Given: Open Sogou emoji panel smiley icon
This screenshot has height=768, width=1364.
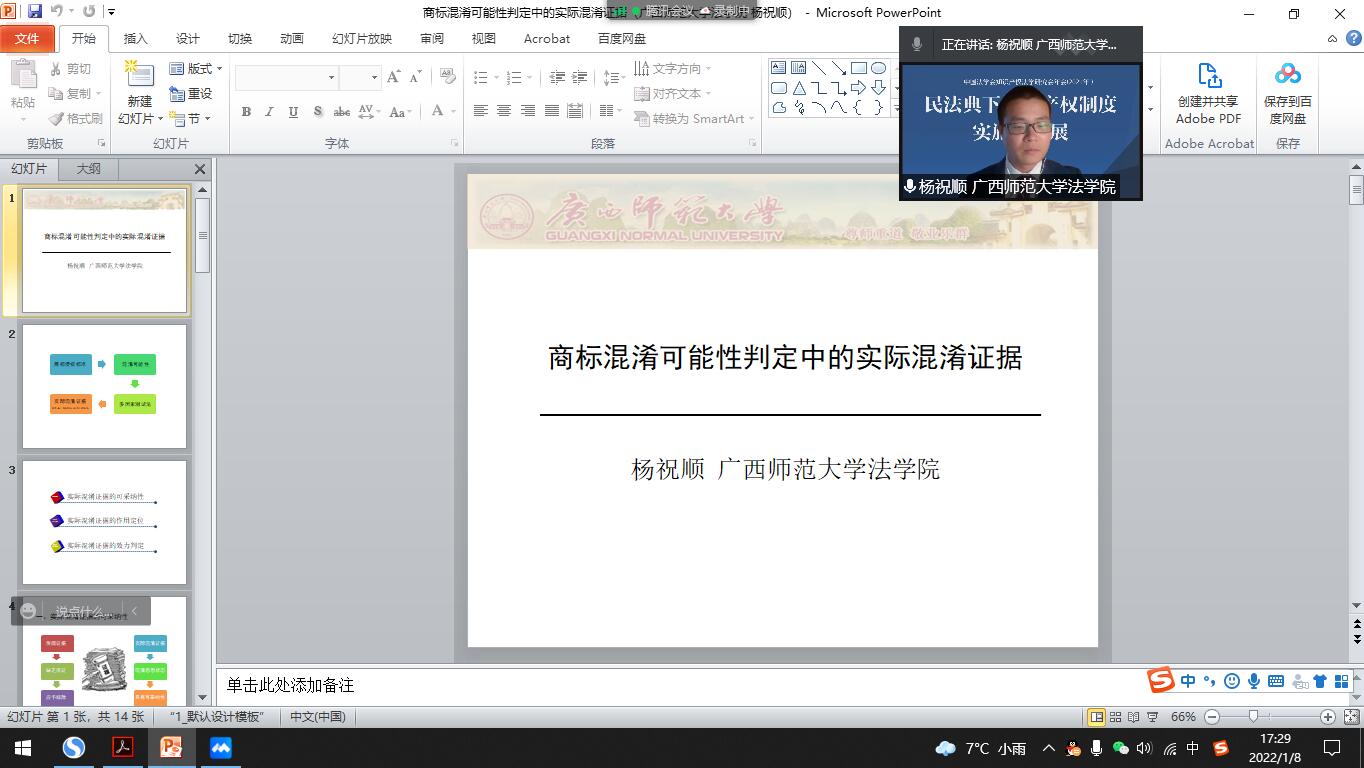Looking at the screenshot, I should point(1232,681).
